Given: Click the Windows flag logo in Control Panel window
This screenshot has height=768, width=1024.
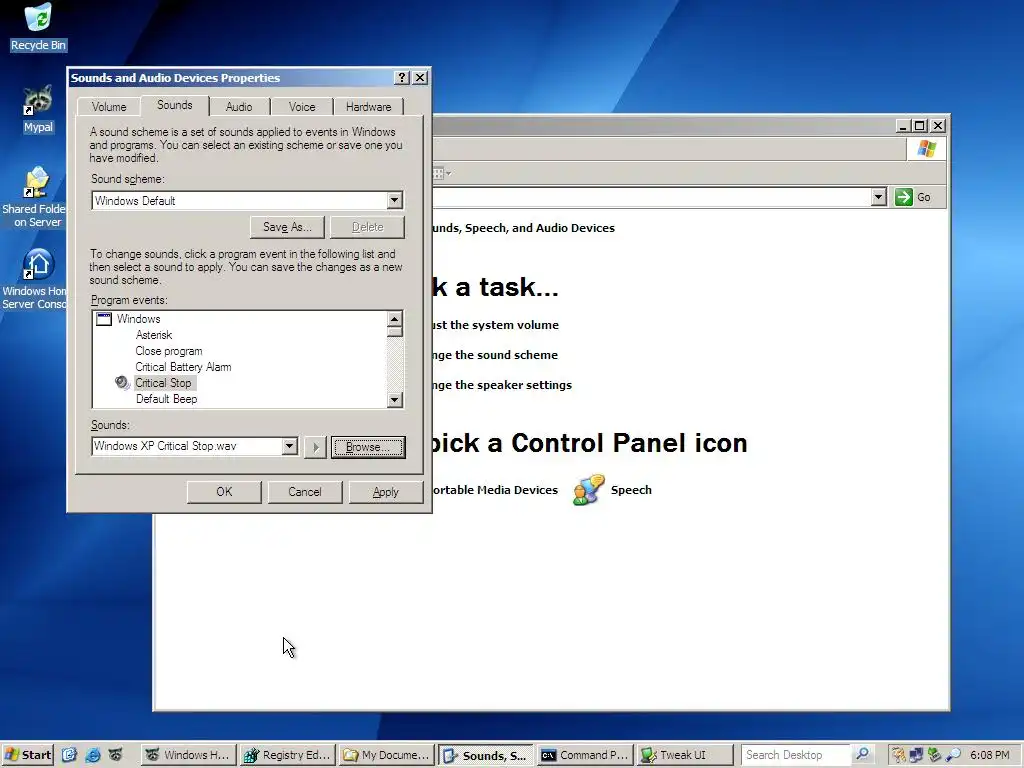Looking at the screenshot, I should [926, 149].
